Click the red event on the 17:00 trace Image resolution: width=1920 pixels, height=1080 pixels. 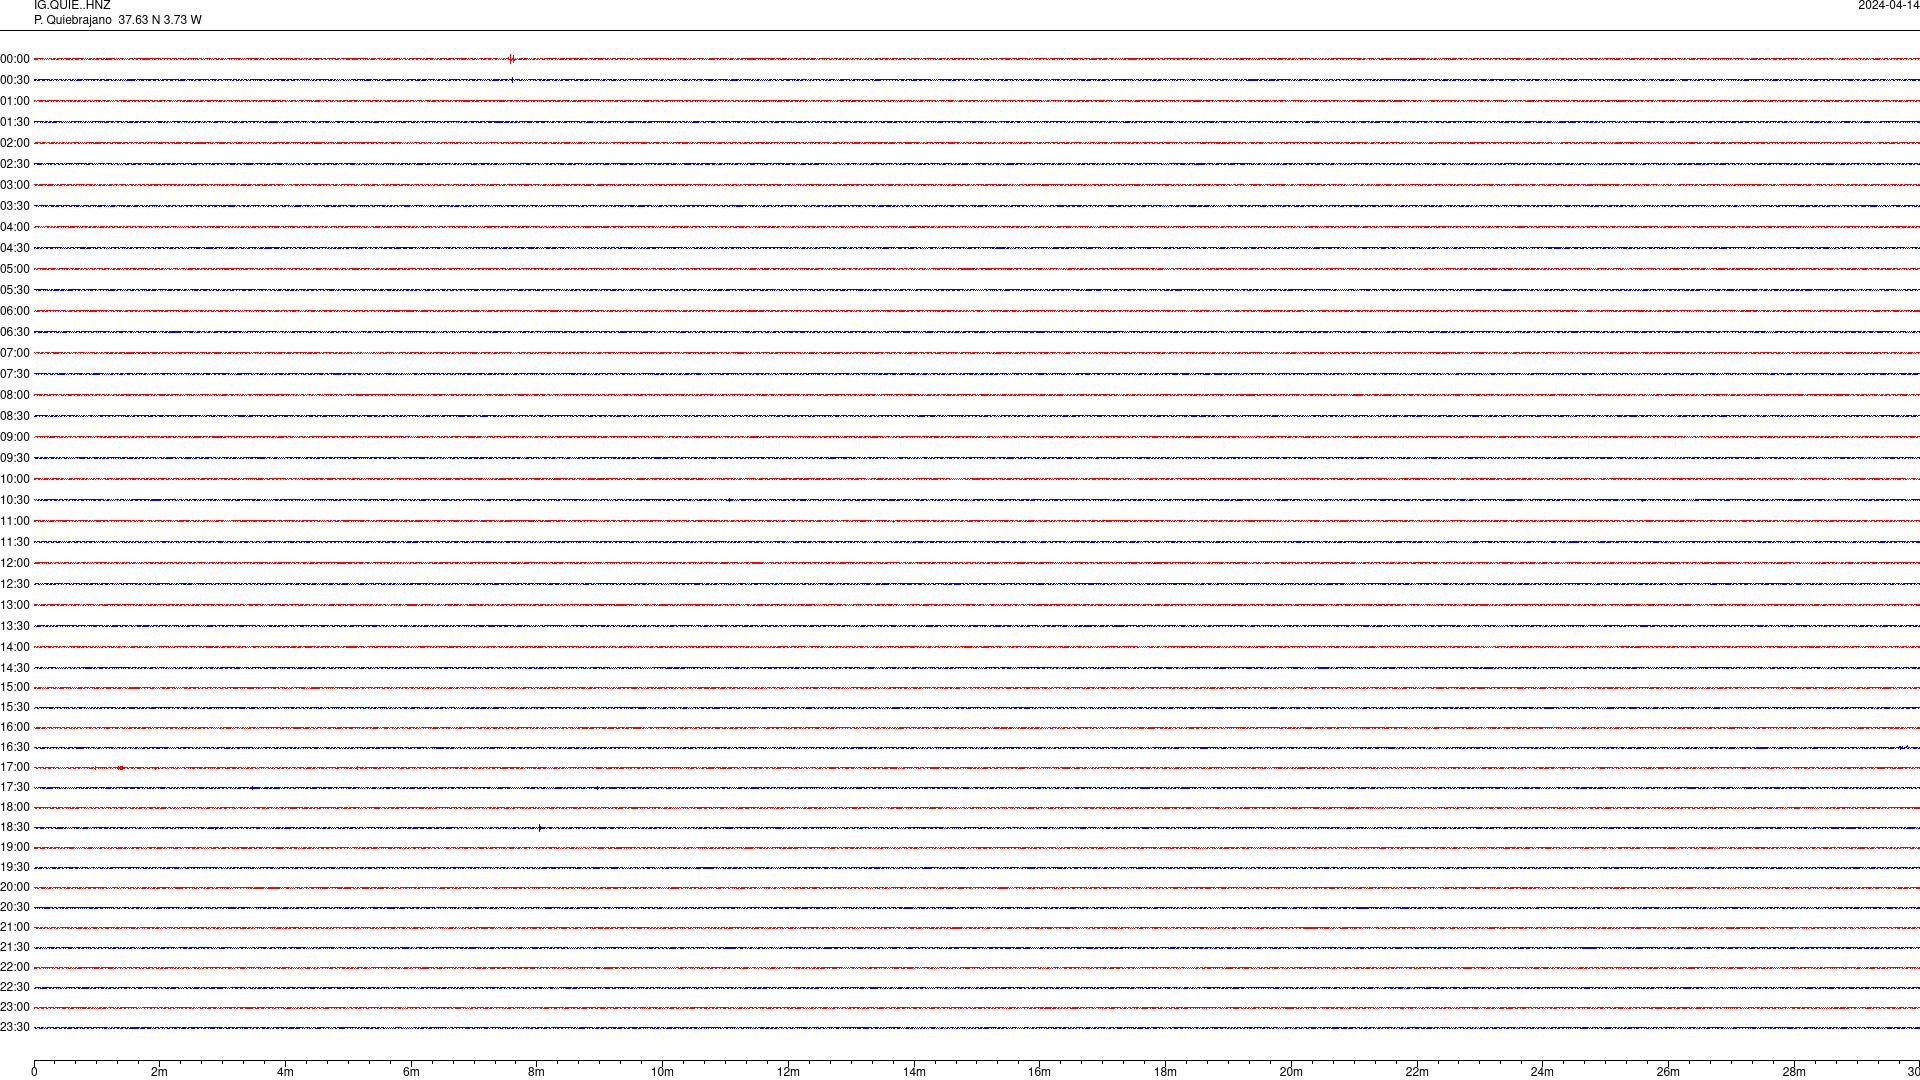click(120, 768)
